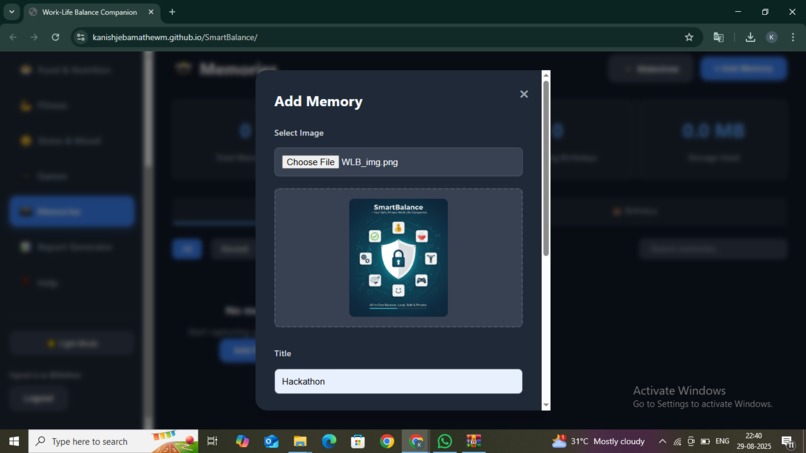Open Microsoft Edge from the taskbar
The height and width of the screenshot is (453, 806).
(329, 441)
